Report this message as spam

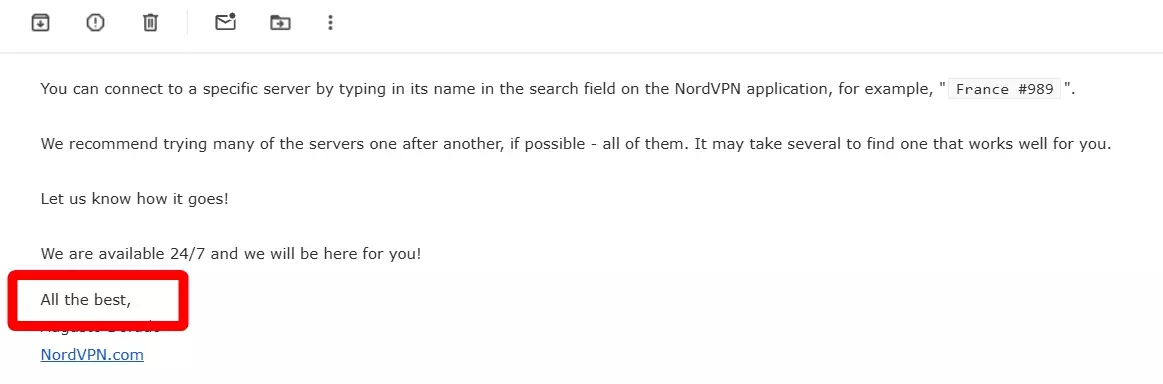[x=96, y=23]
